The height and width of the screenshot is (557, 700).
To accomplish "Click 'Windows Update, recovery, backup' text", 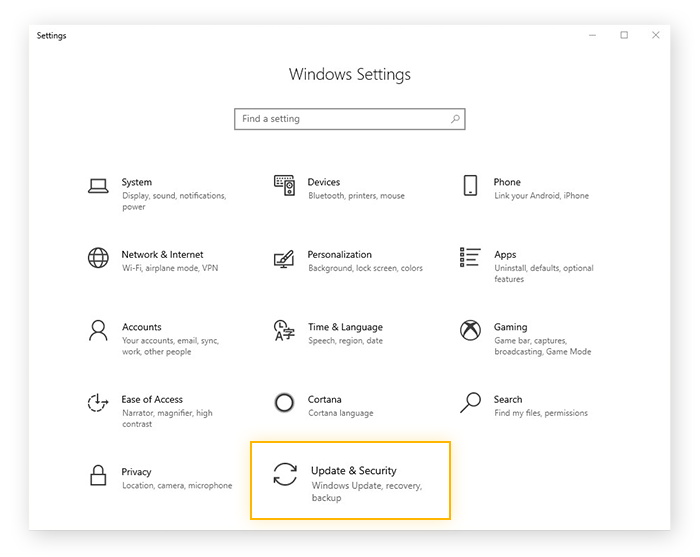I will pyautogui.click(x=367, y=491).
